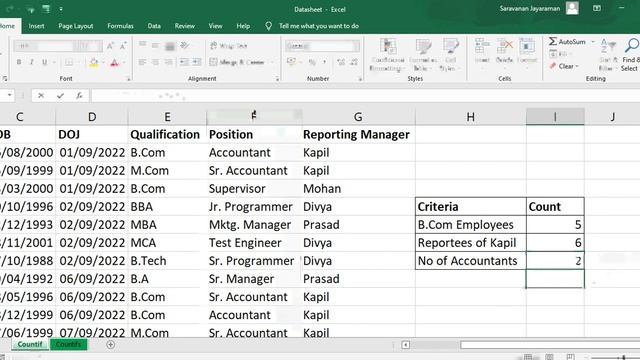
Task: Open Cell Styles gallery
Action: tap(450, 55)
